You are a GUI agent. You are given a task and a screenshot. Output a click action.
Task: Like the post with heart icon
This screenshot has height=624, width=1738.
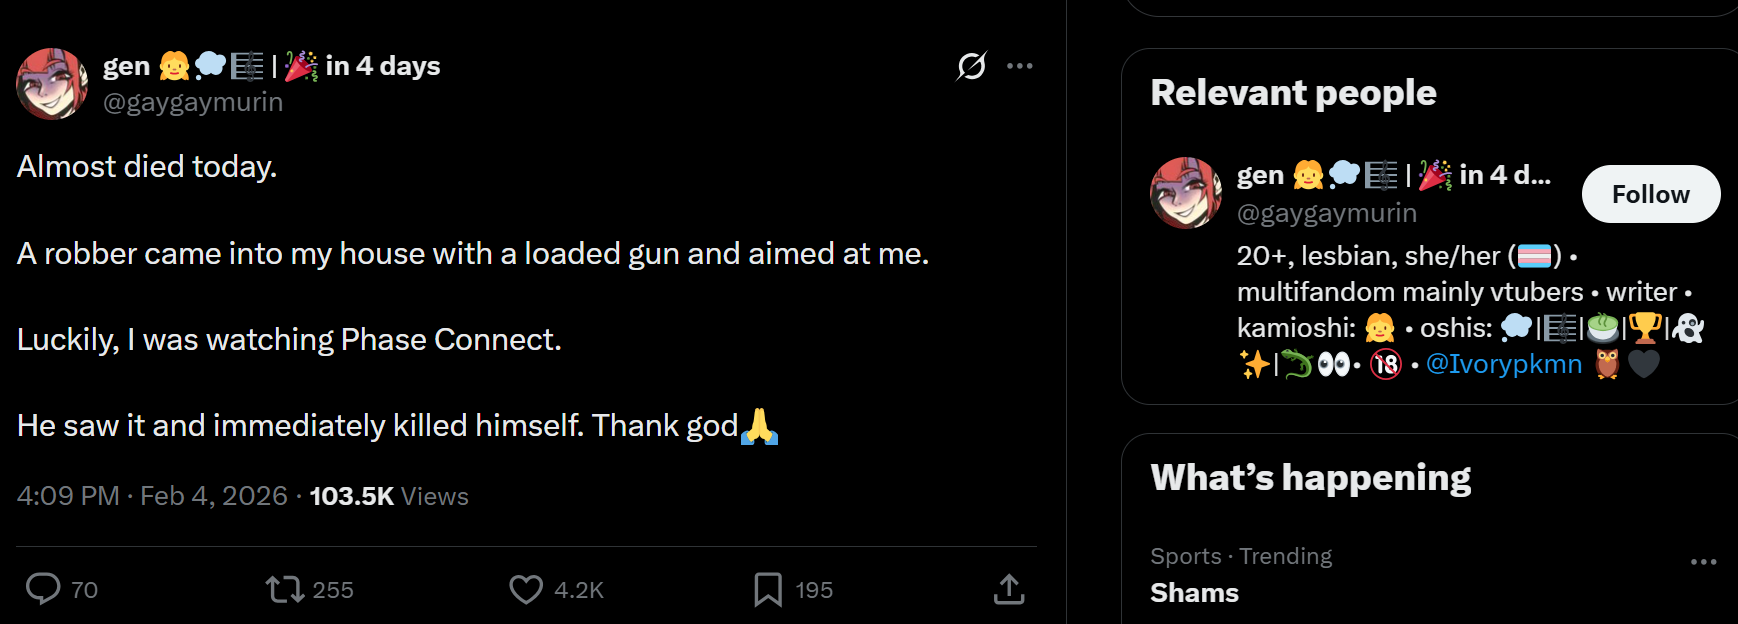526,589
